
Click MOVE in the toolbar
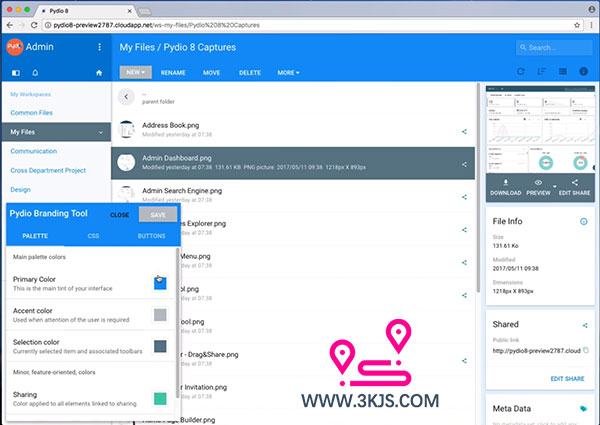[x=211, y=73]
